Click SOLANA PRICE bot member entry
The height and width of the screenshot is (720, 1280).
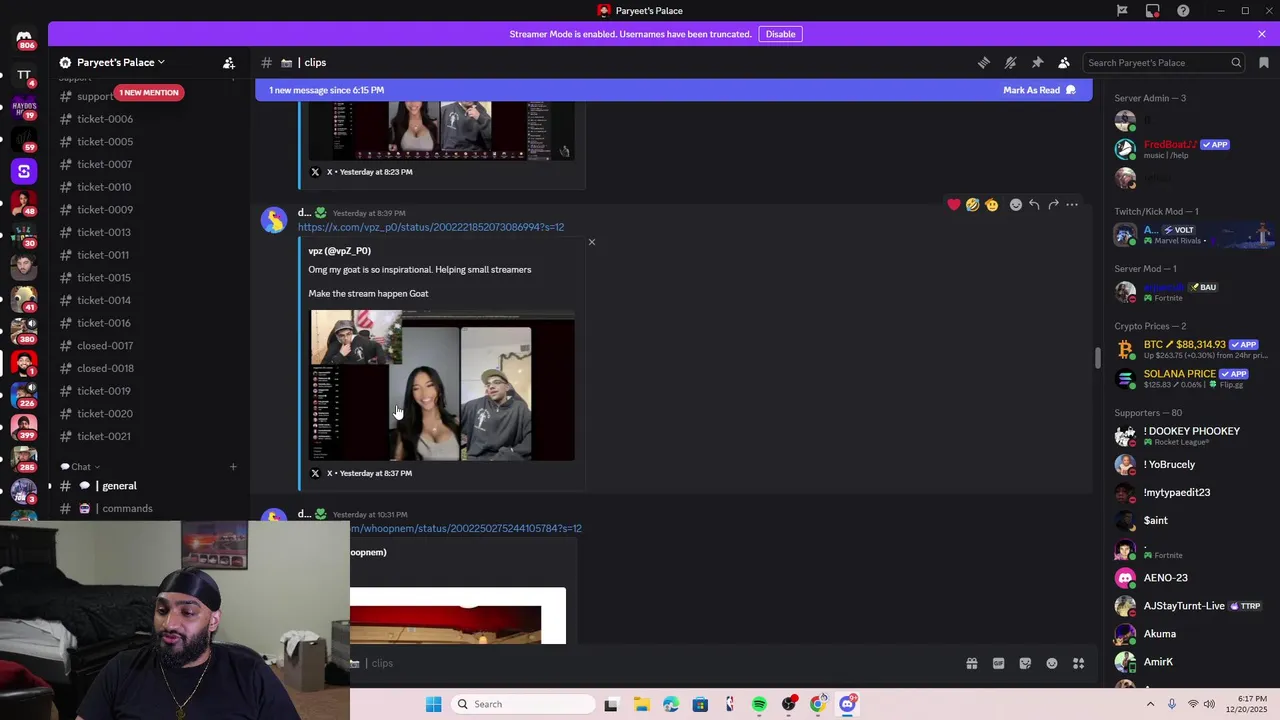(x=1190, y=378)
